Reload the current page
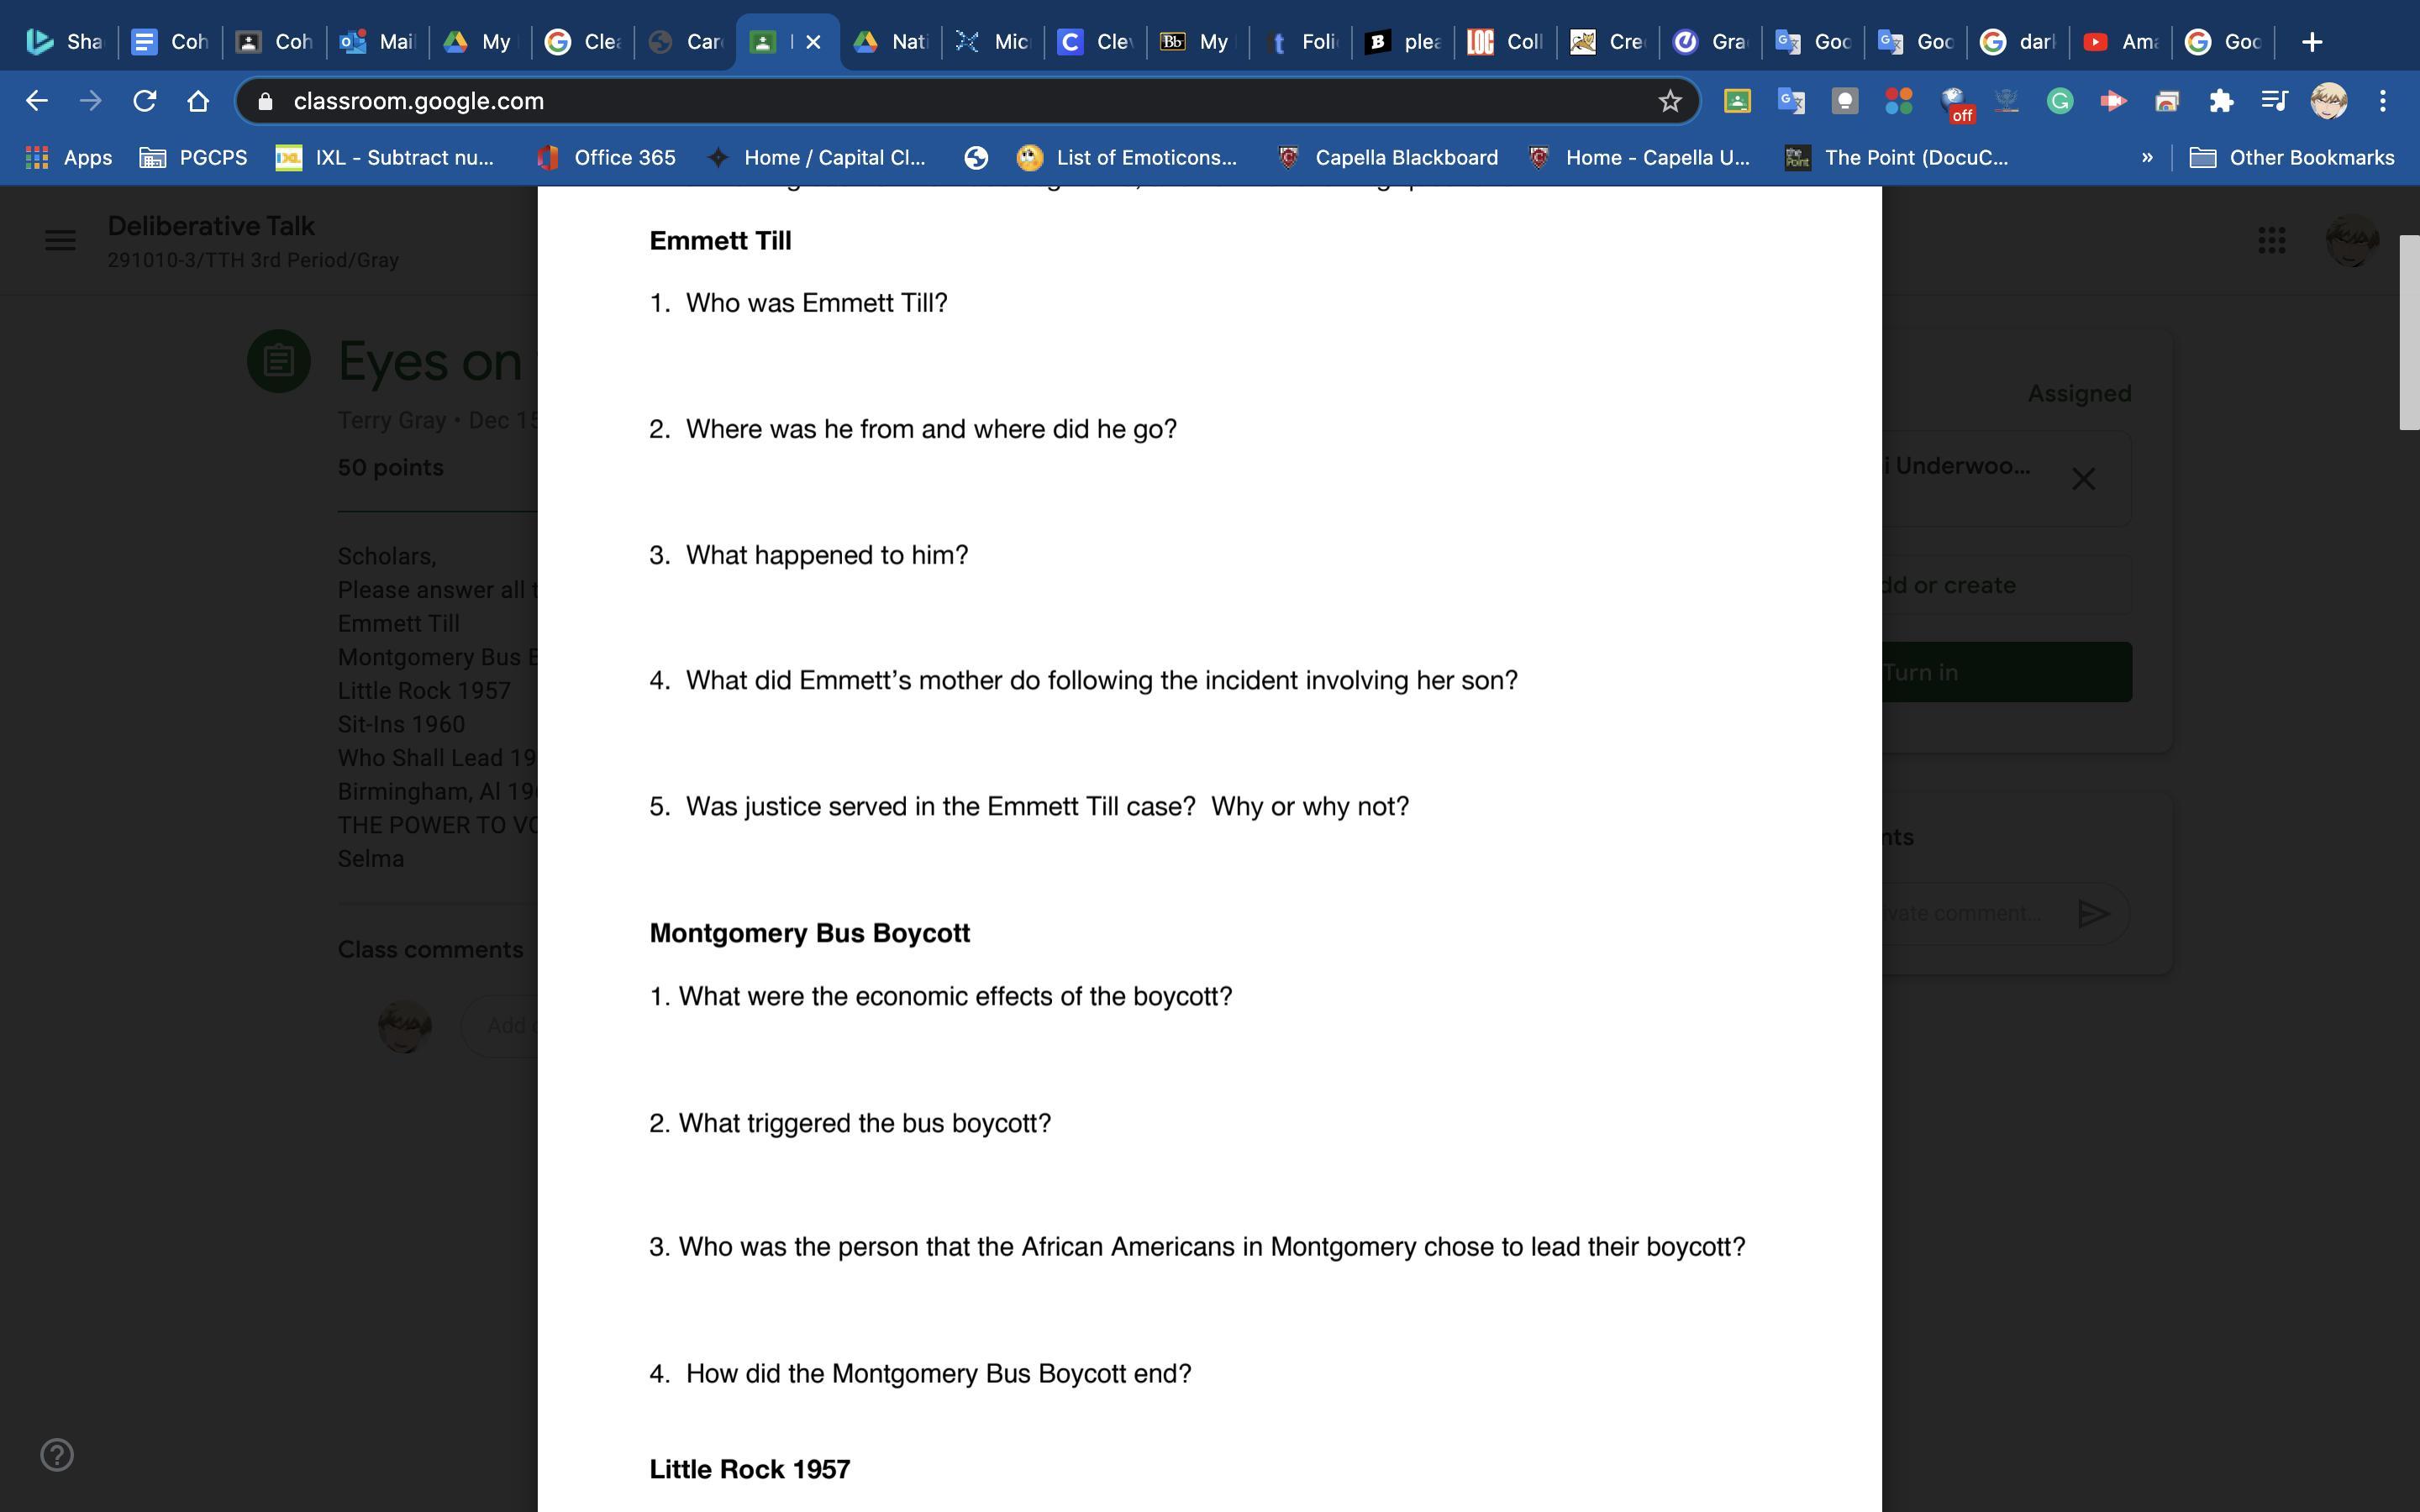Screen dimensions: 2420x1512 tap(145, 101)
